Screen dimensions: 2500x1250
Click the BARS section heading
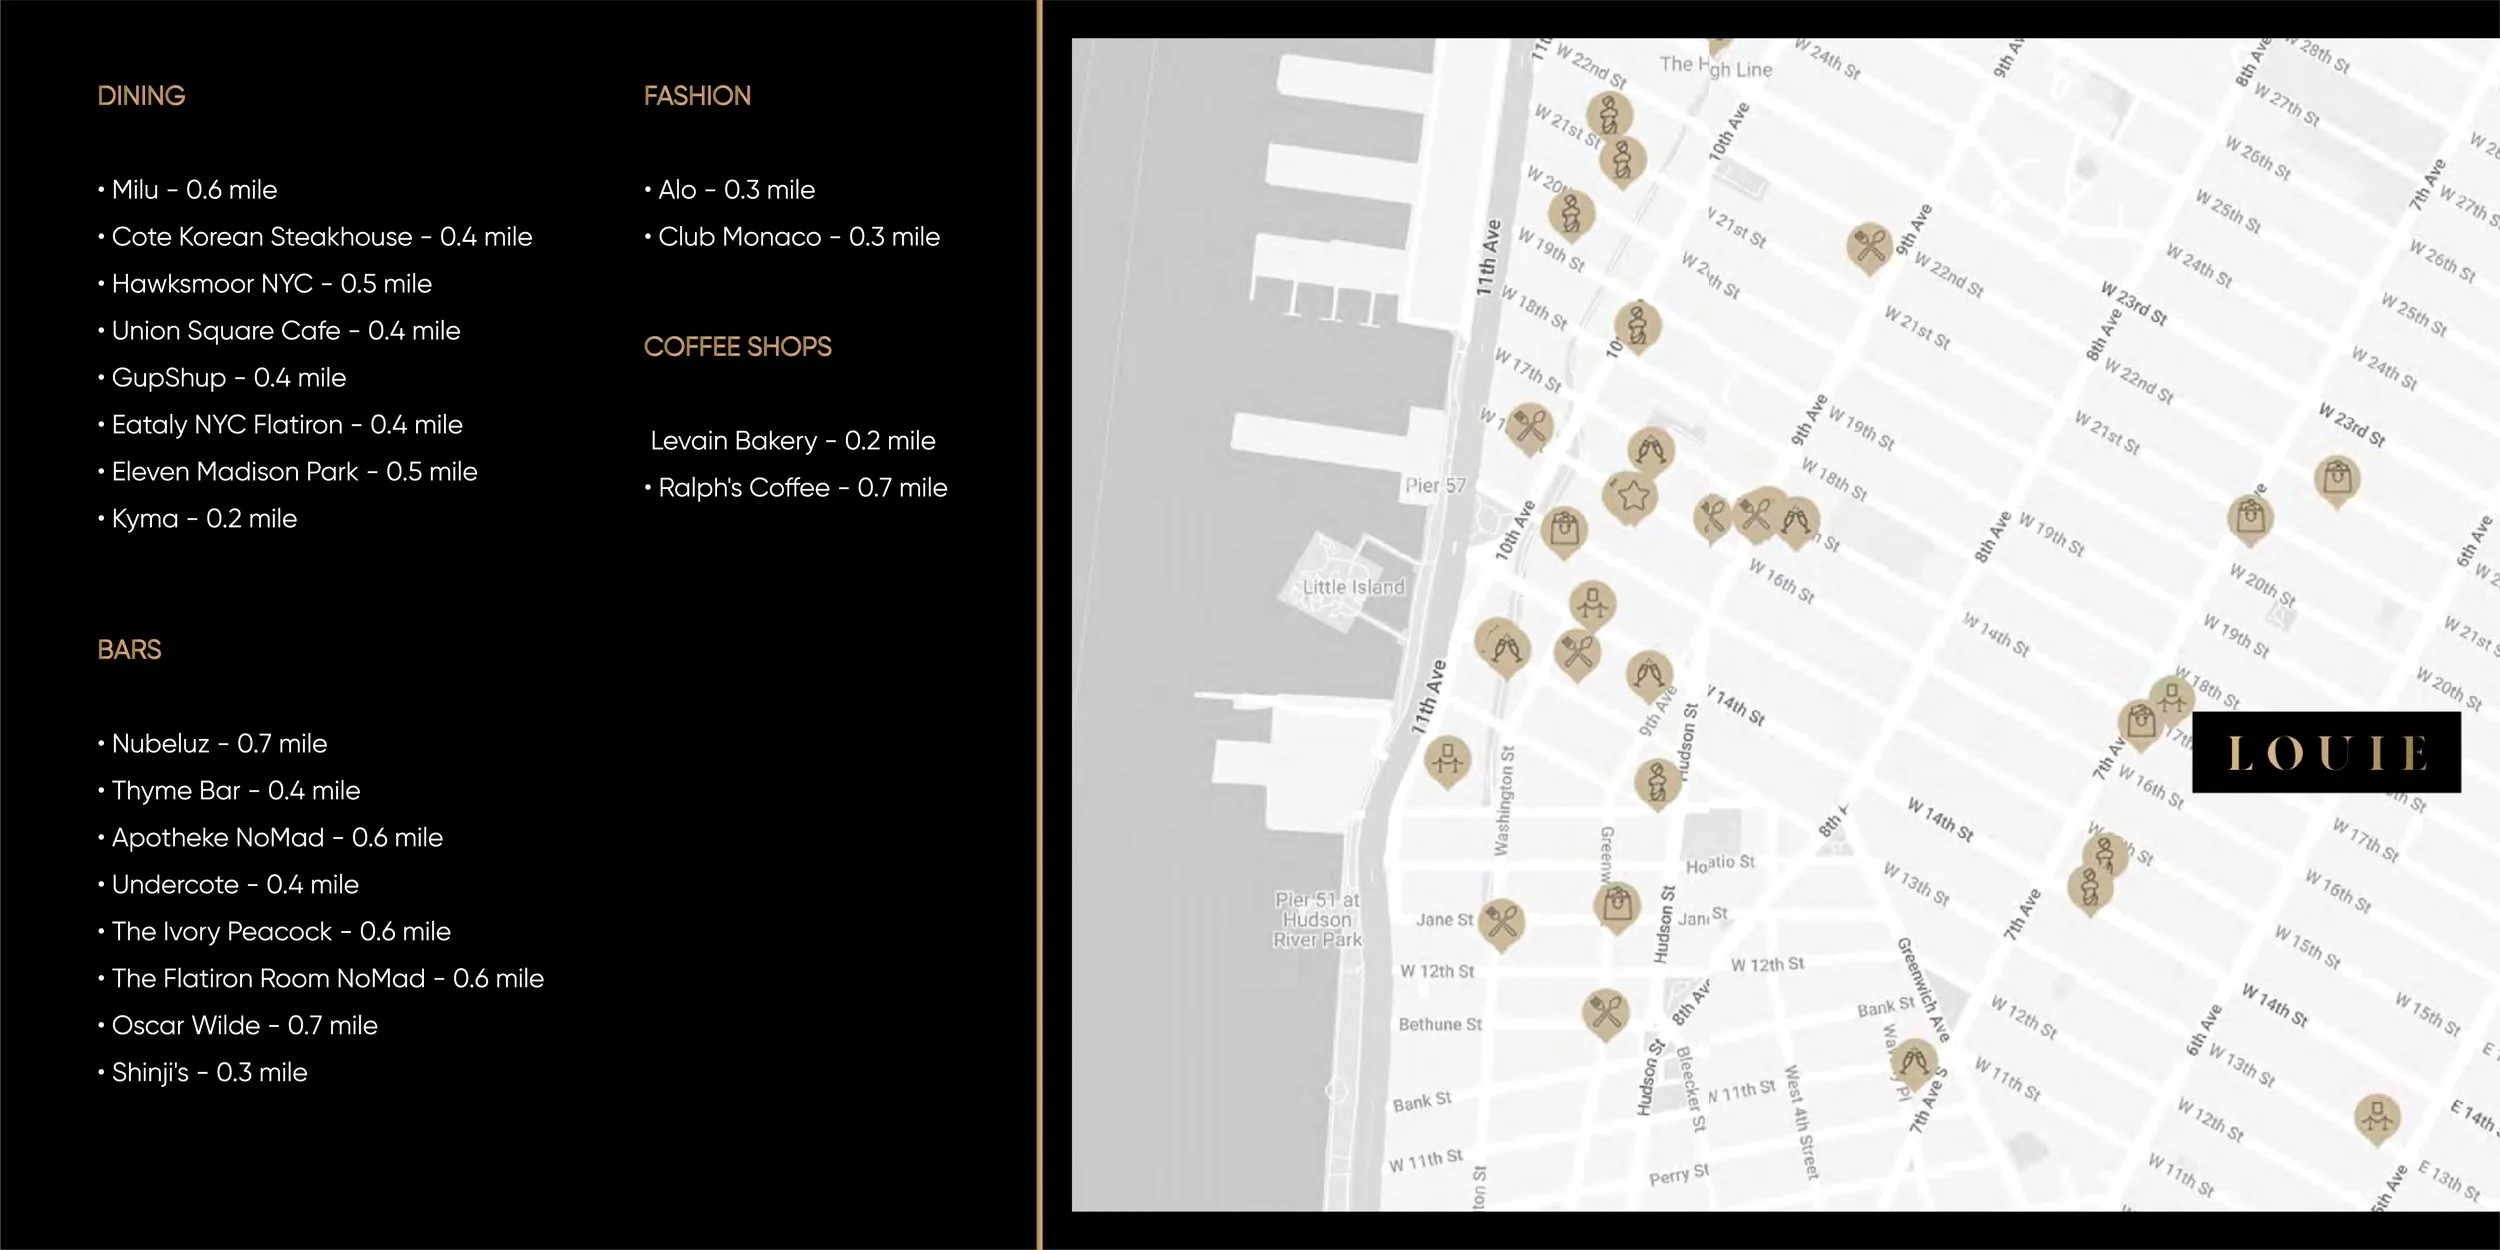coord(129,650)
